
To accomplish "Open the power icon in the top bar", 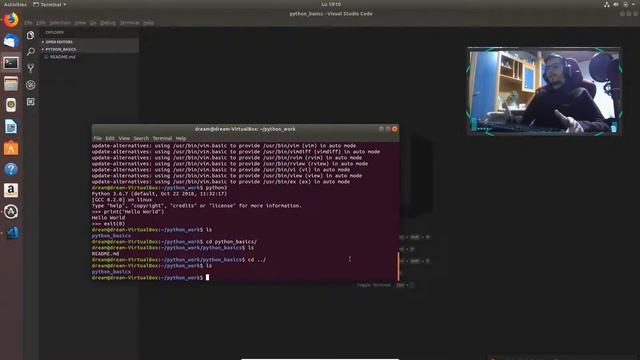I will click(x=626, y=4).
